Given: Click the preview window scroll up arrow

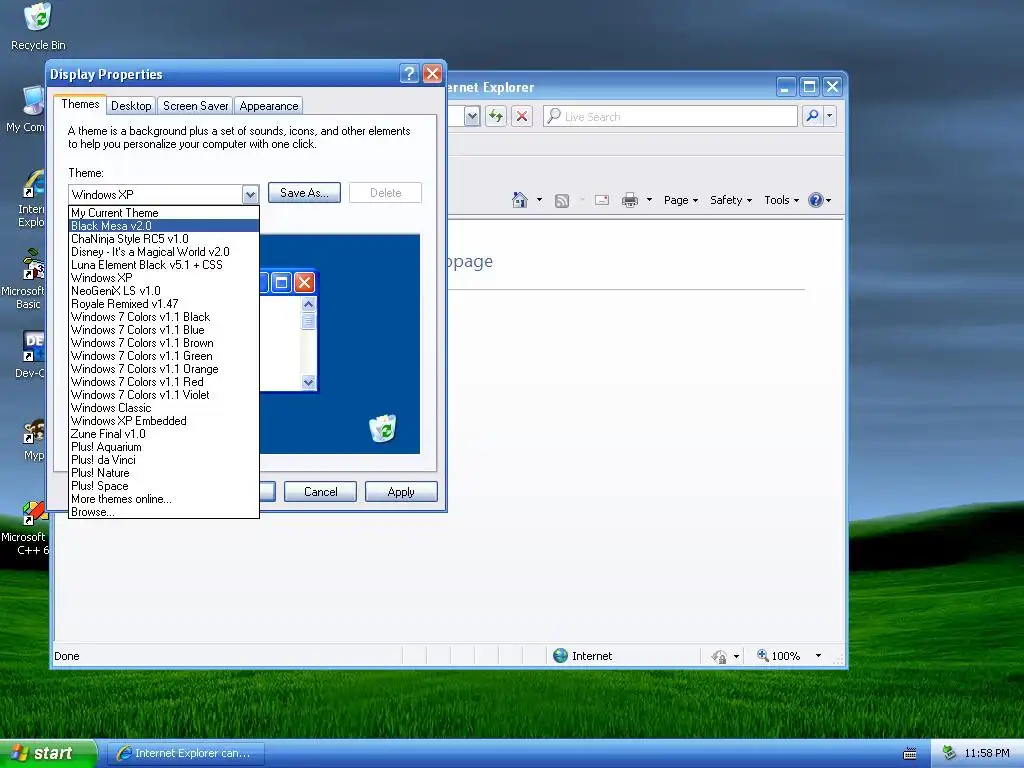Looking at the screenshot, I should coord(308,304).
